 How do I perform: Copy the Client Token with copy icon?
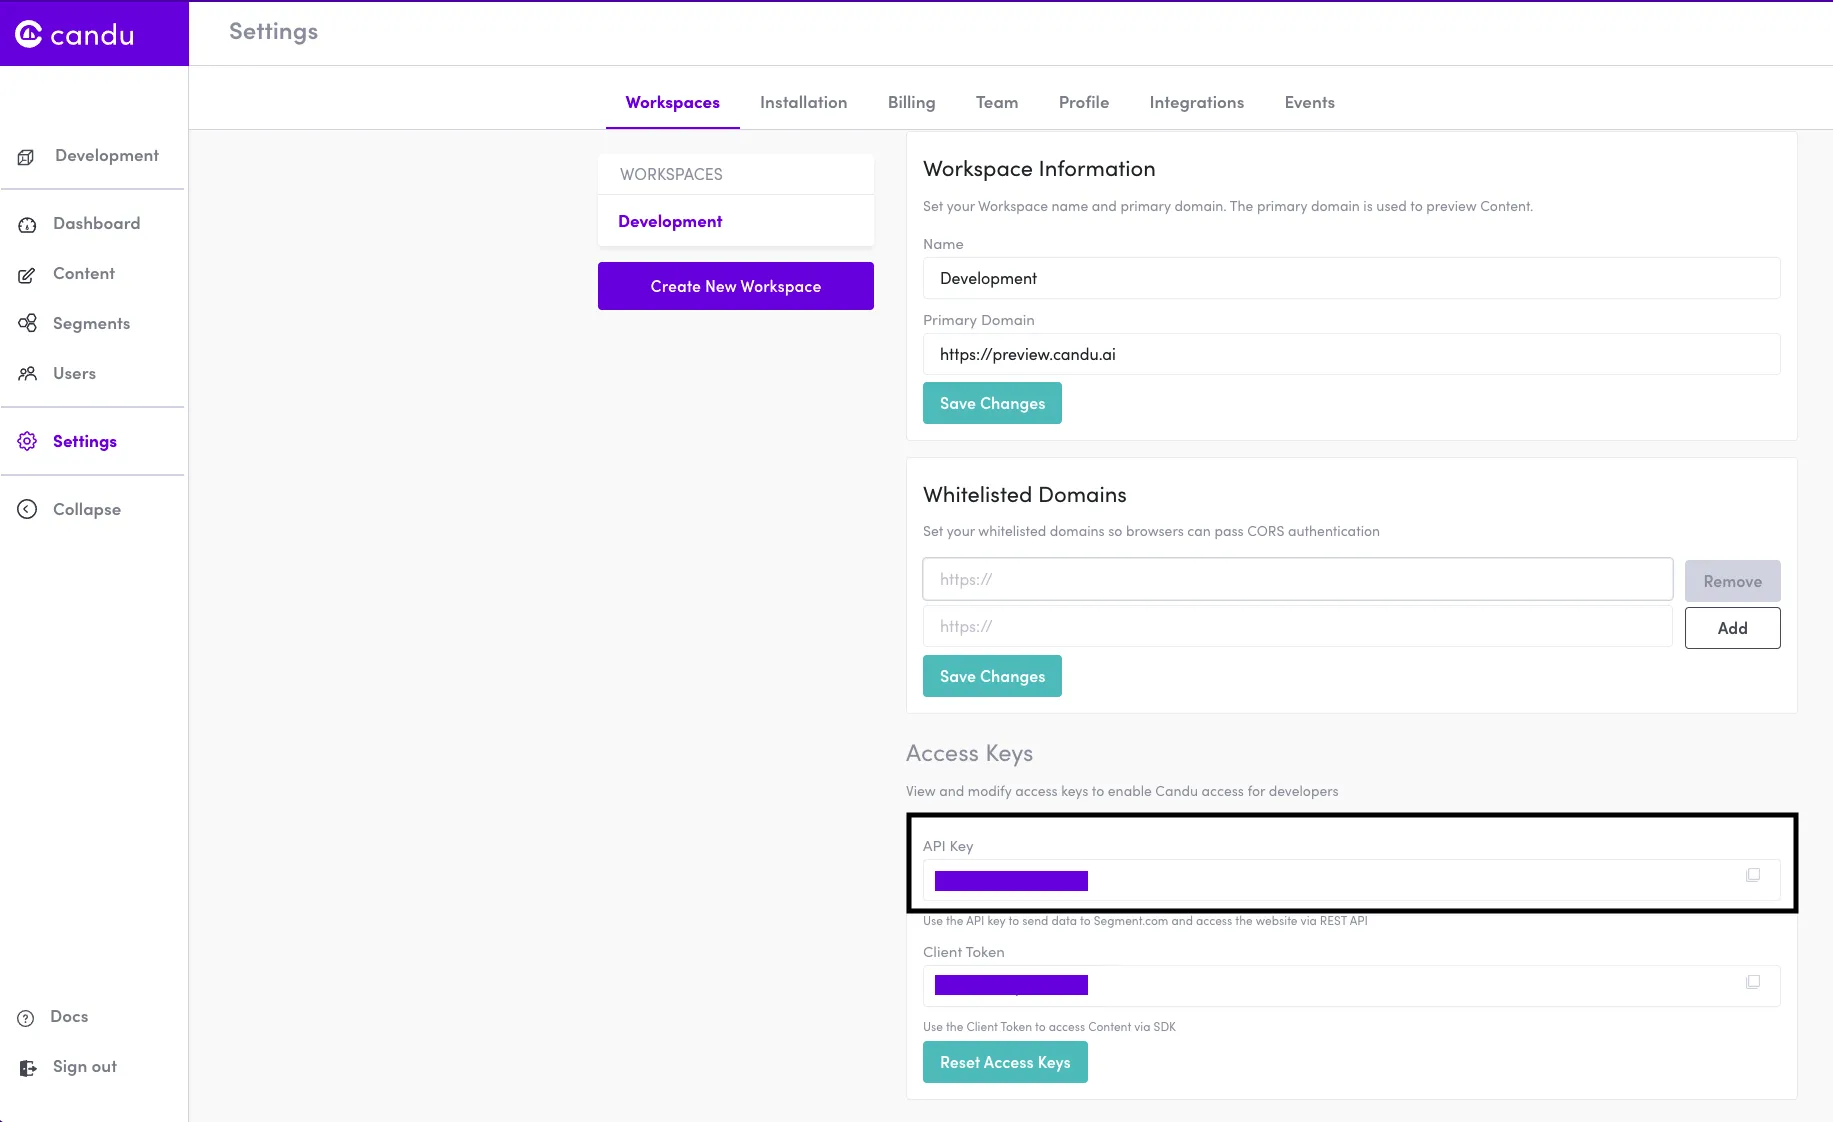point(1753,982)
